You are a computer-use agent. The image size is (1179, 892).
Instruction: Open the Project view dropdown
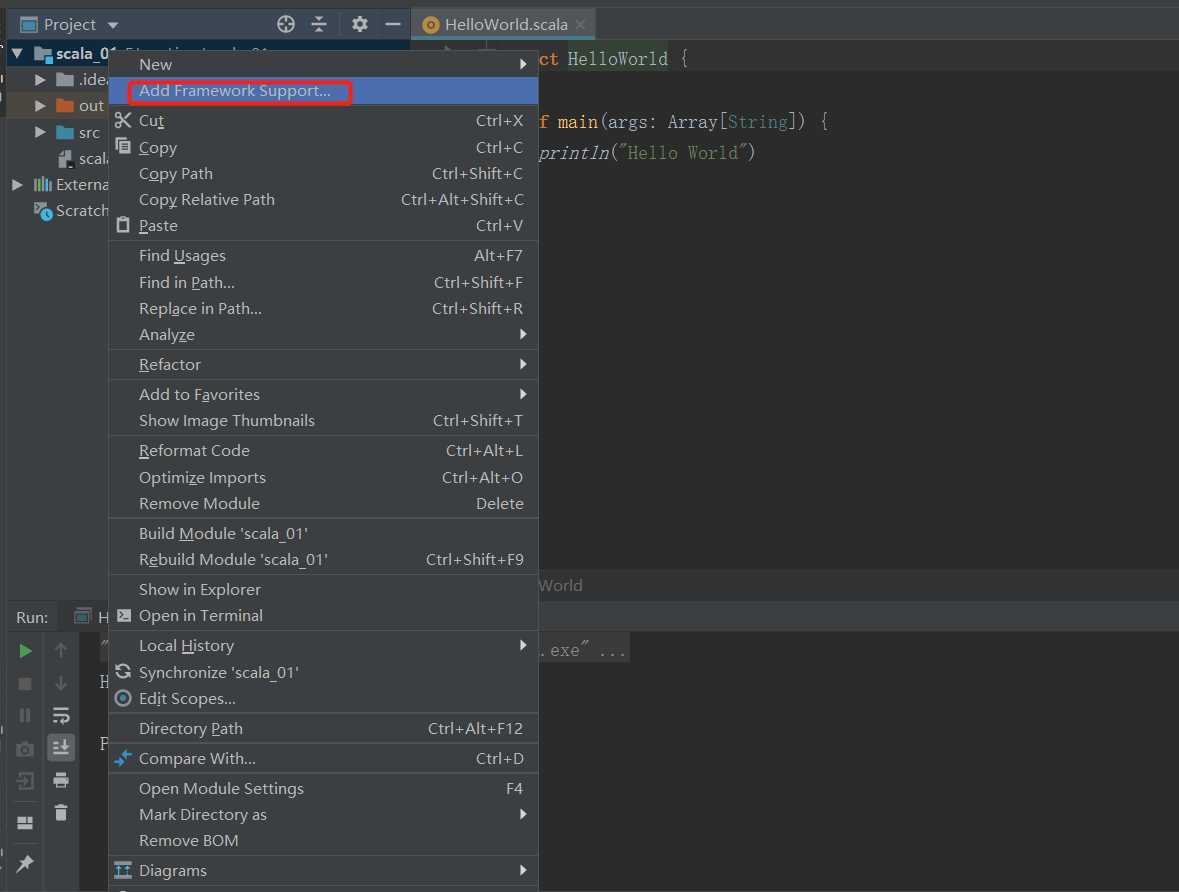[113, 25]
